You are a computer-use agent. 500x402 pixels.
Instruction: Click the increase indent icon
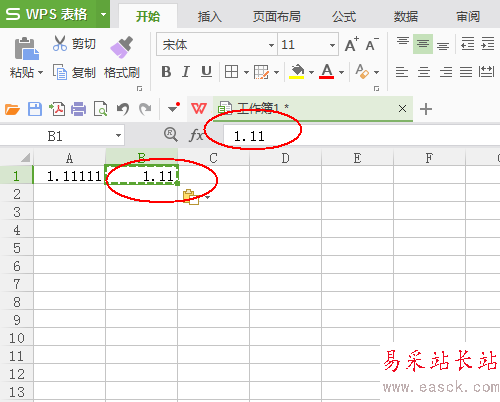[x=487, y=44]
